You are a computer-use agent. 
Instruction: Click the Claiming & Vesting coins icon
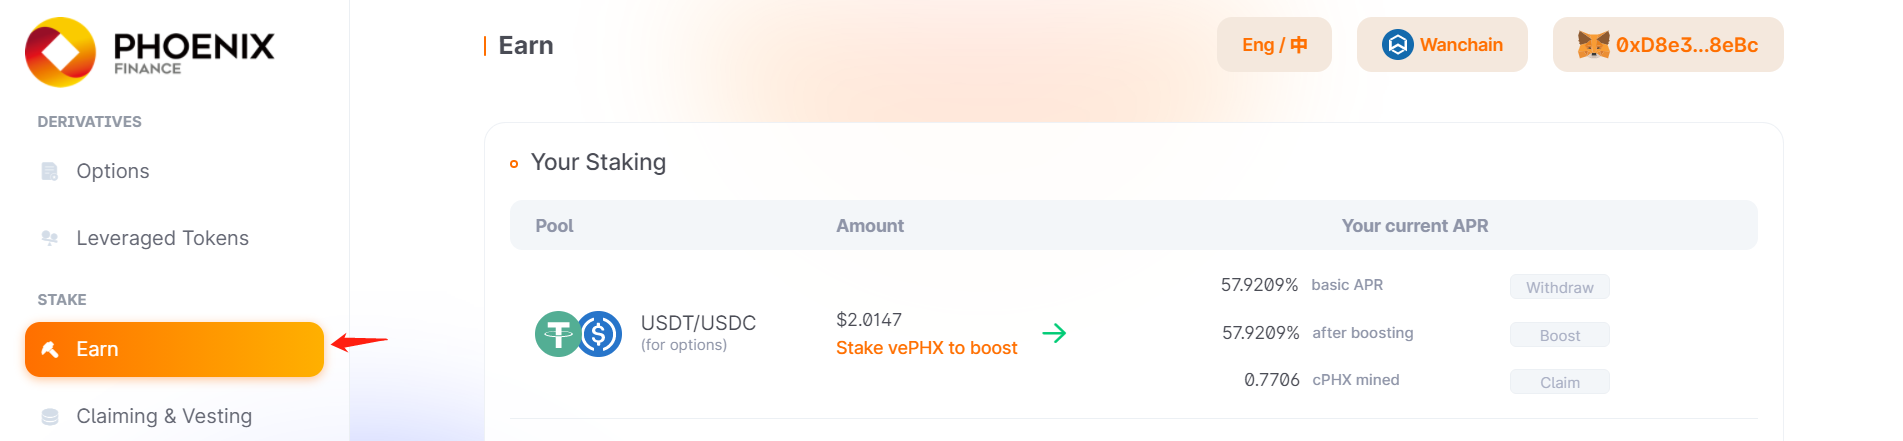tap(49, 416)
